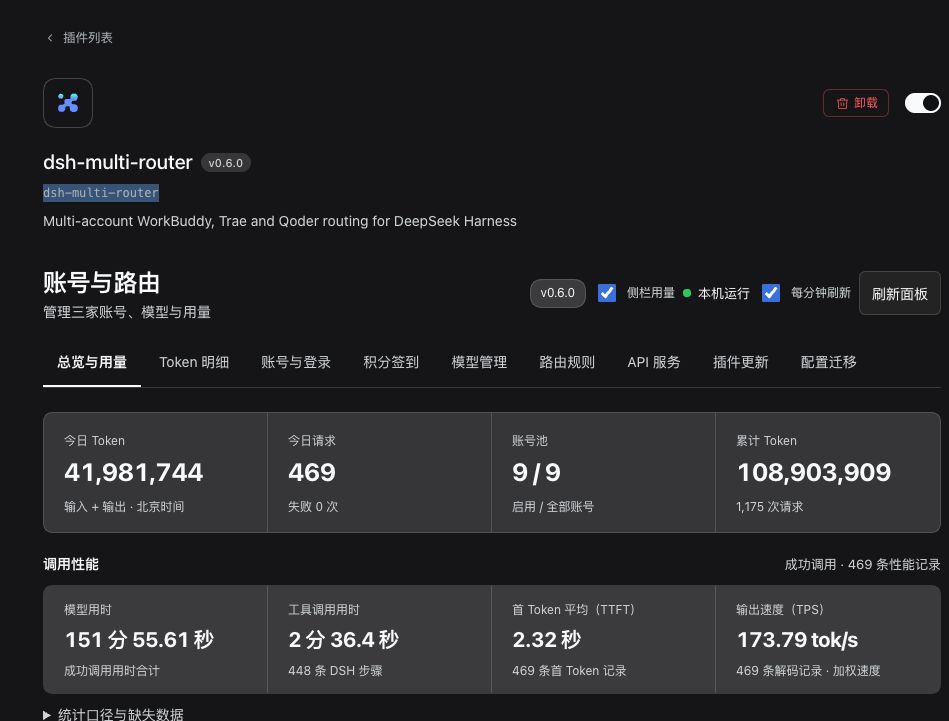Switch to the 配置迁移 tab
The width and height of the screenshot is (949, 721).
[829, 362]
